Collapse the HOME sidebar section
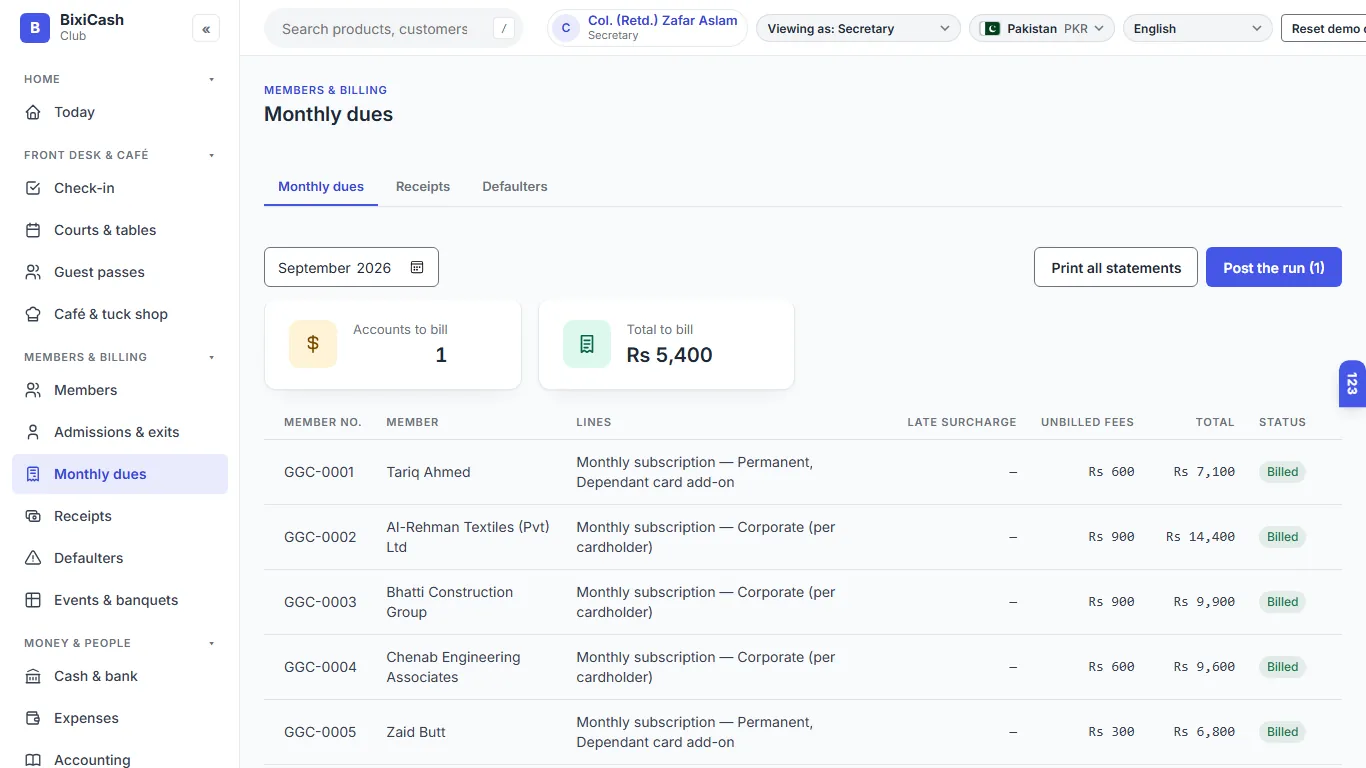1366x768 pixels. pyautogui.click(x=211, y=79)
